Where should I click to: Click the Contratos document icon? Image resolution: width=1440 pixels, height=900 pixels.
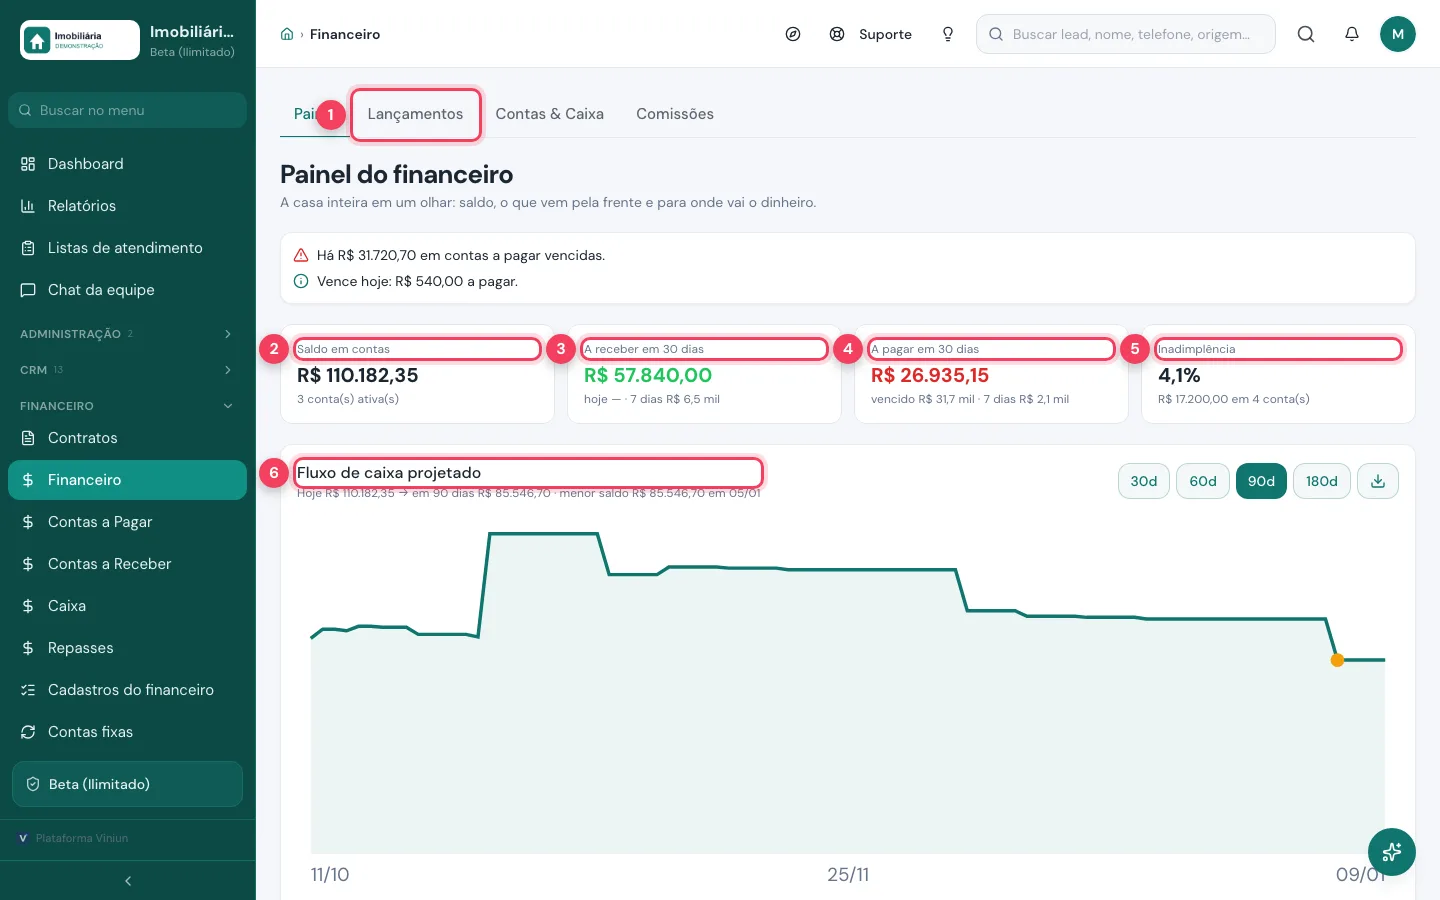(28, 438)
